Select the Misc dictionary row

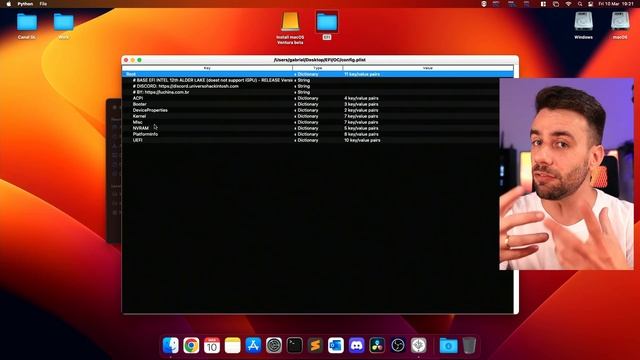(310, 122)
